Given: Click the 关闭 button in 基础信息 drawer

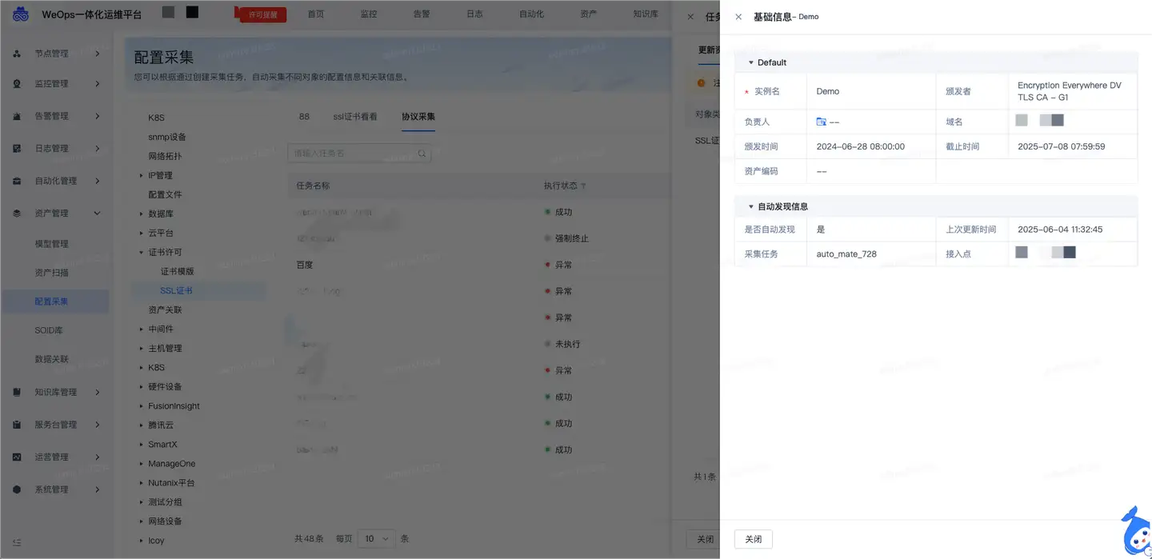Looking at the screenshot, I should 753,539.
